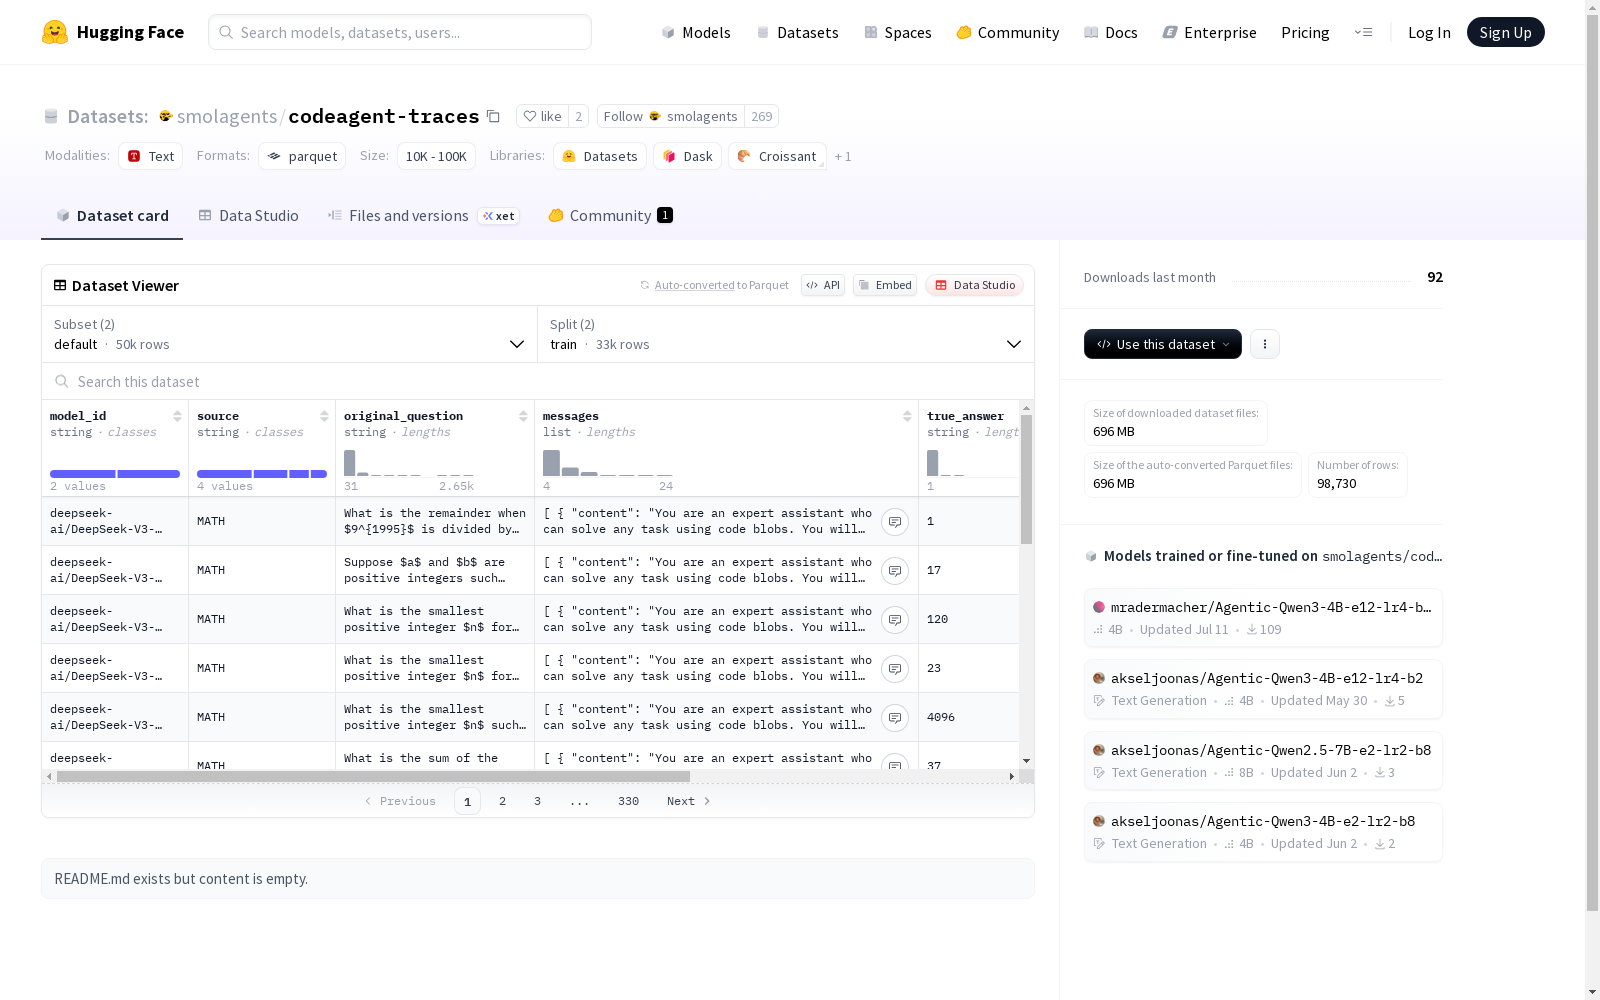Viewport: 1600px width, 1000px height.
Task: Switch to the Dataset card tab
Action: click(112, 216)
